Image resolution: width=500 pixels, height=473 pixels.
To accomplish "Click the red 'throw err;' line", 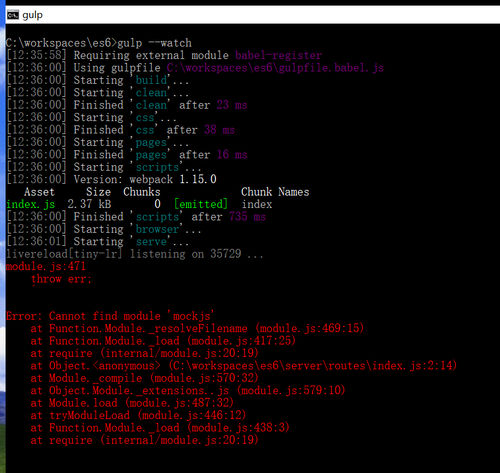I will point(61,279).
